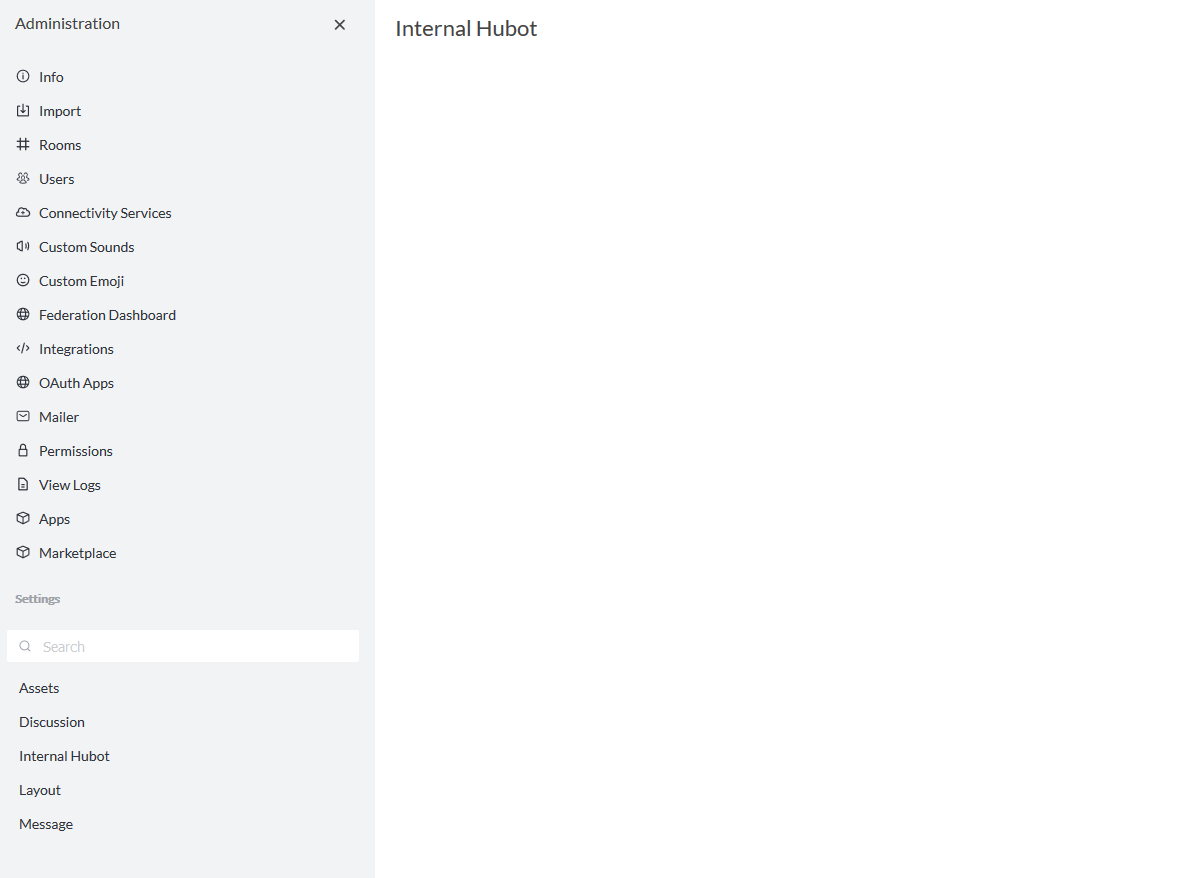Click the Permissions lock icon
The width and height of the screenshot is (1185, 878).
coord(22,450)
